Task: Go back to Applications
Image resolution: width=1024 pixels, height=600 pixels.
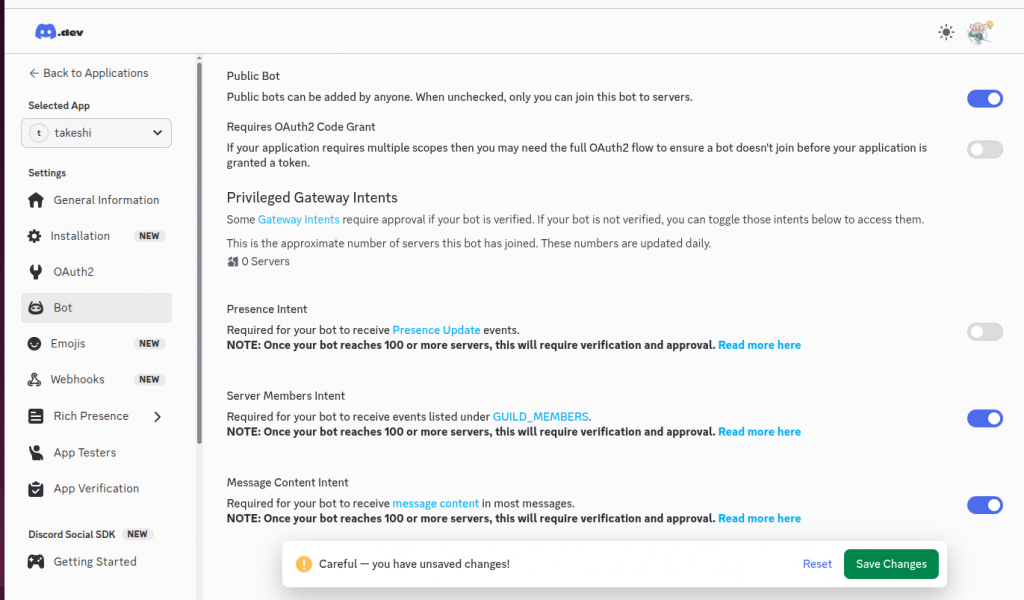Action: [x=88, y=73]
